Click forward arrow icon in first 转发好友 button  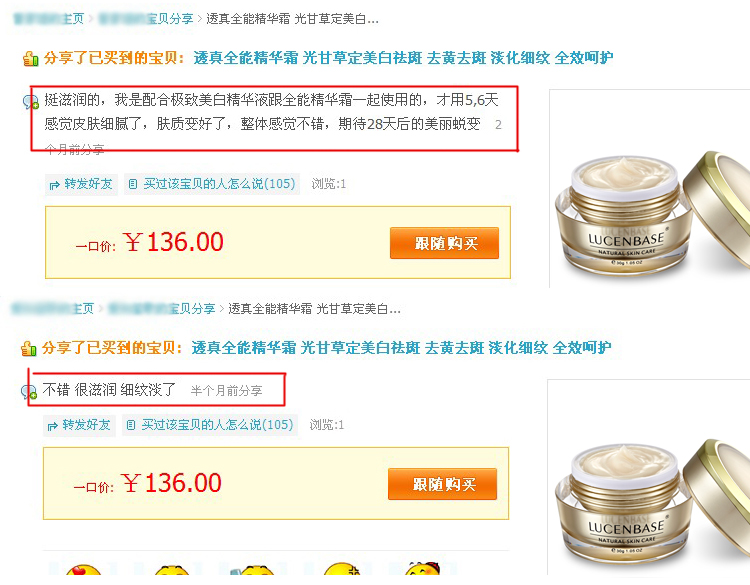[55, 185]
